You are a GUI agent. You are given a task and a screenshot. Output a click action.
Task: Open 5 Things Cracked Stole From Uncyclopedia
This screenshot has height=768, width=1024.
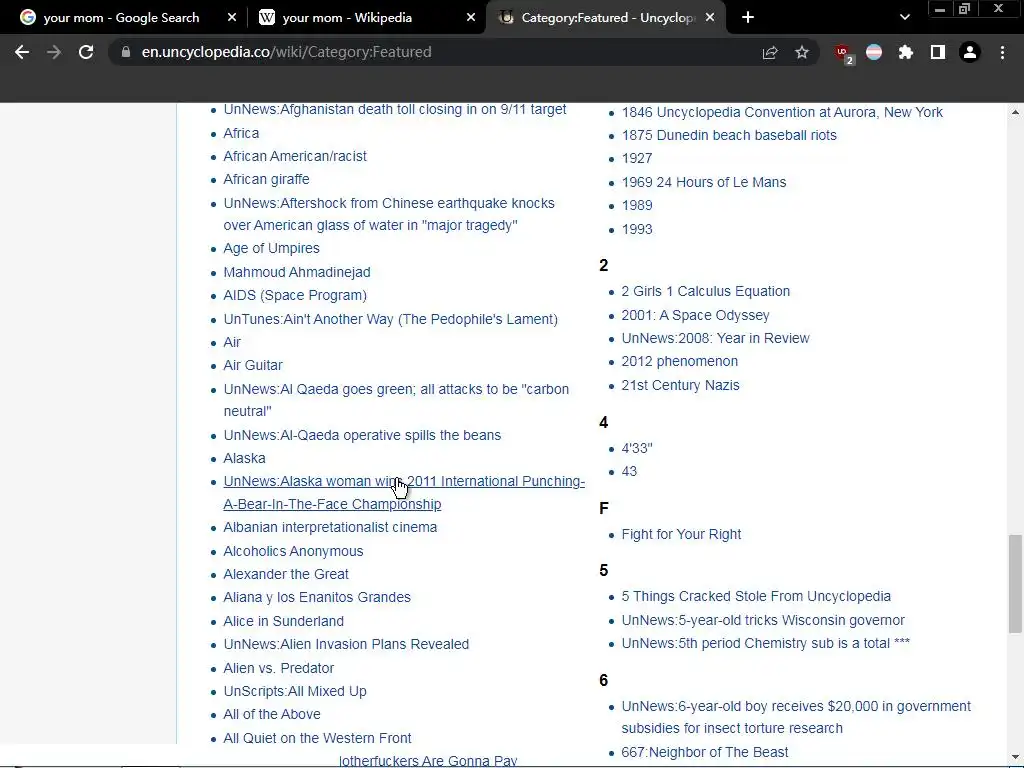(756, 596)
